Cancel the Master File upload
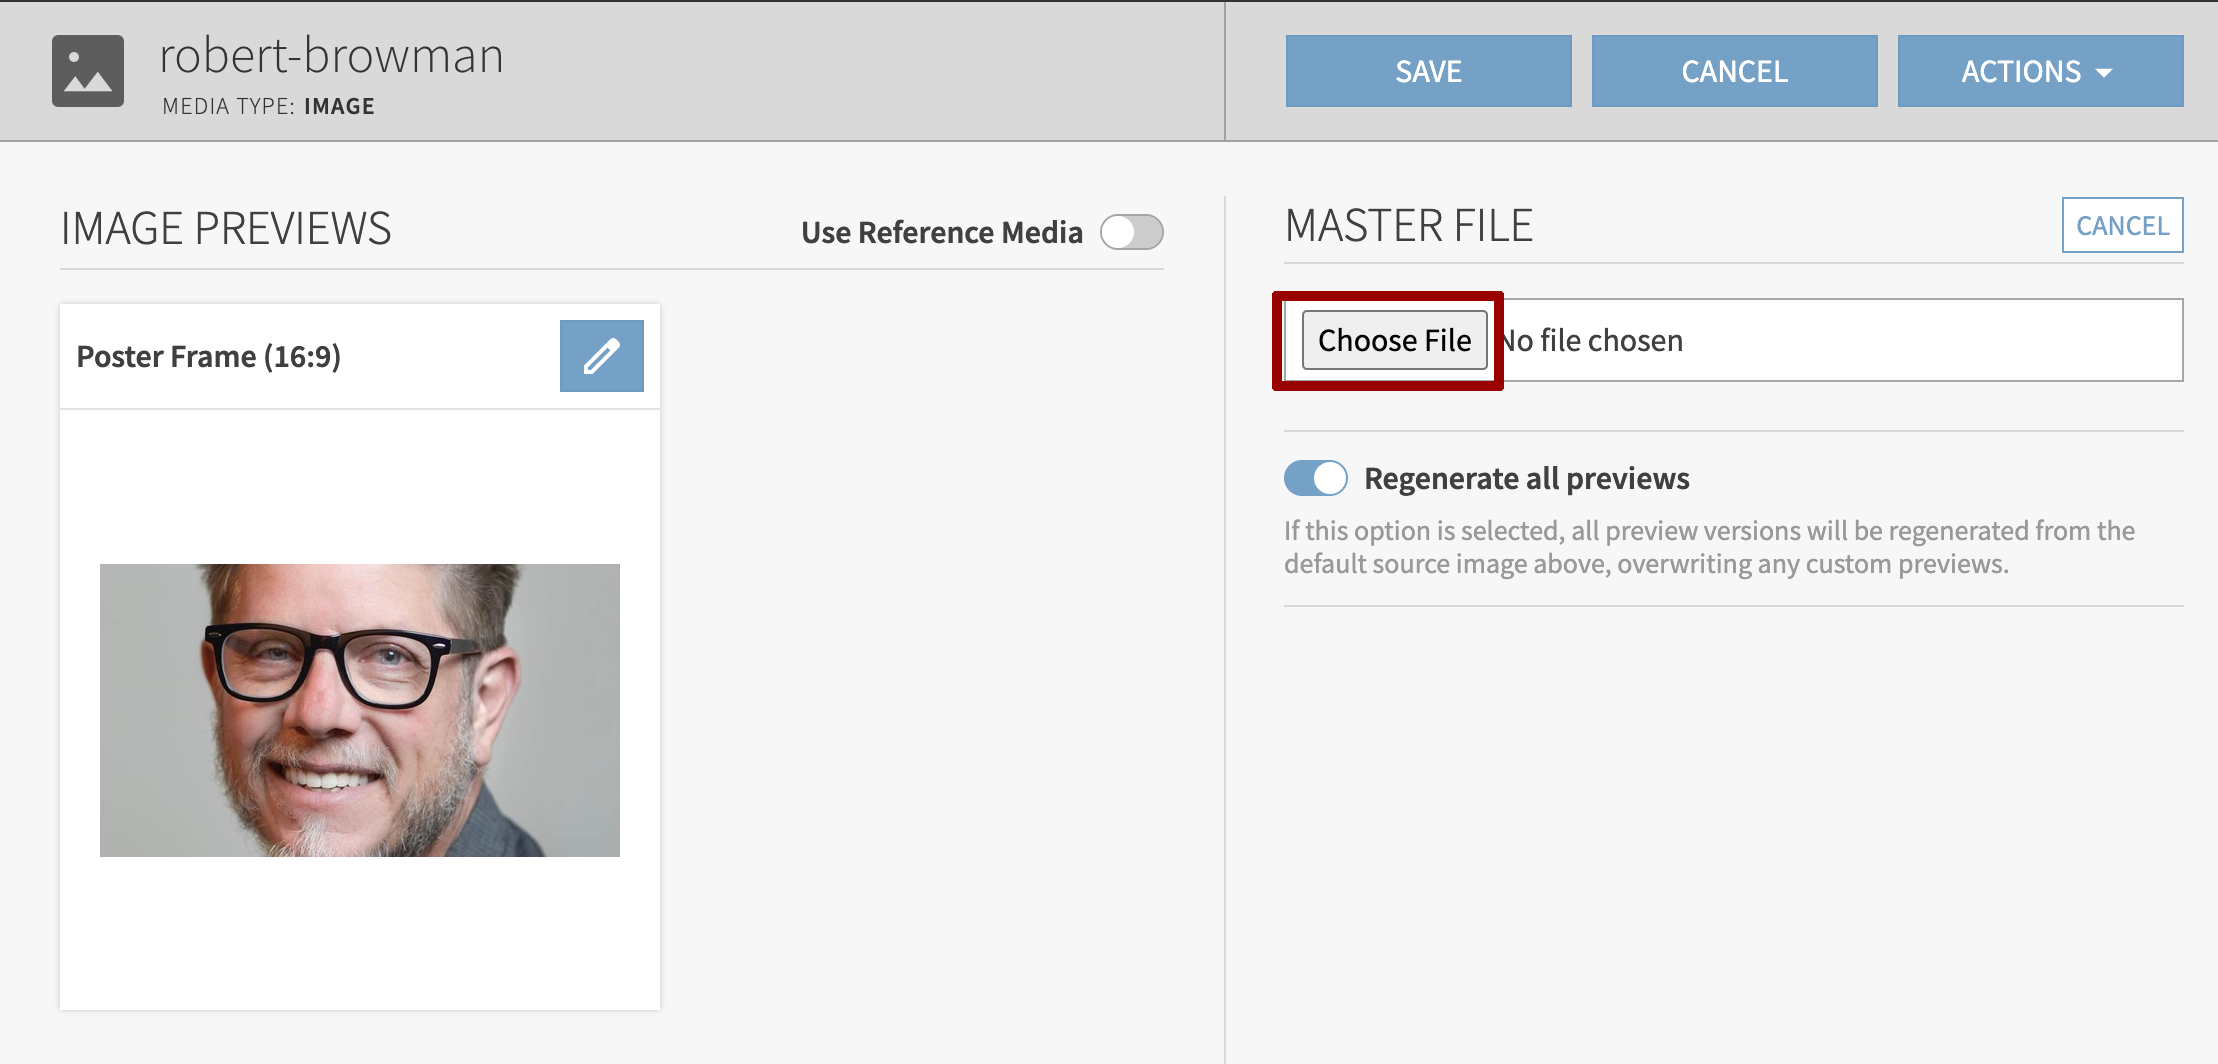Screen dimensions: 2218x1064 [x=2122, y=225]
